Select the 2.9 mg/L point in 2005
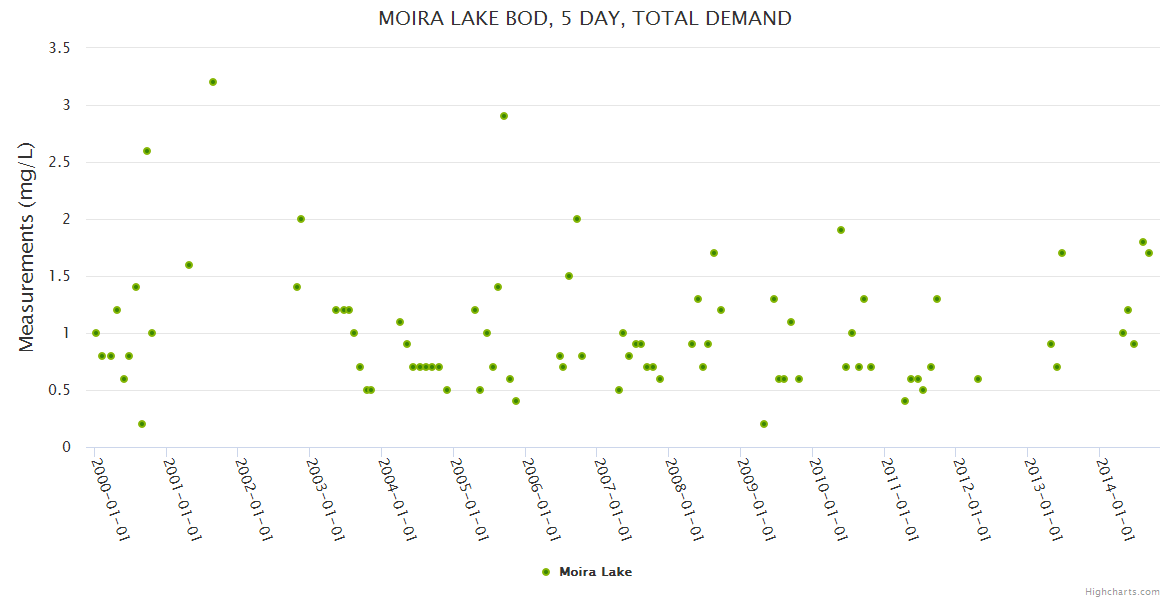Screen dimensions: 1170x600 pos(504,116)
